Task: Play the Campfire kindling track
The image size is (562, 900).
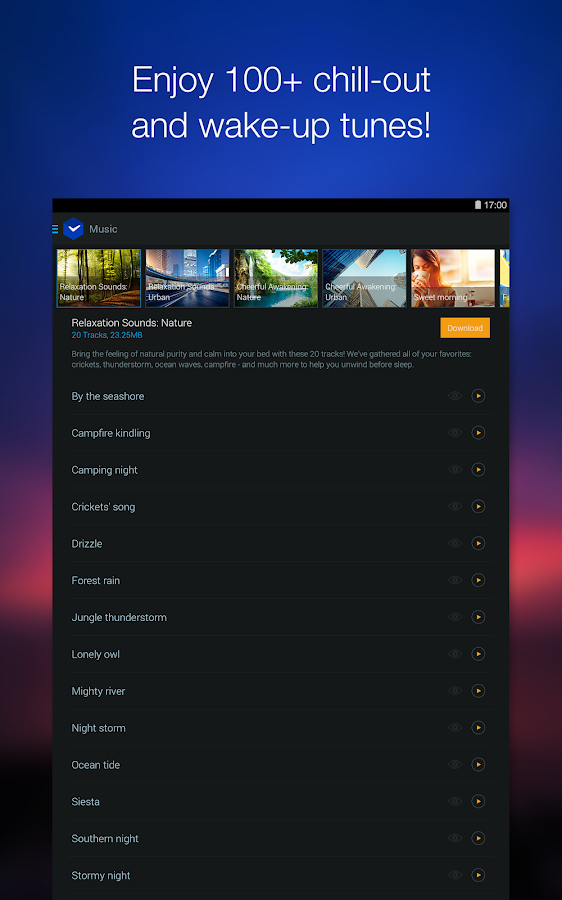Action: tap(478, 433)
